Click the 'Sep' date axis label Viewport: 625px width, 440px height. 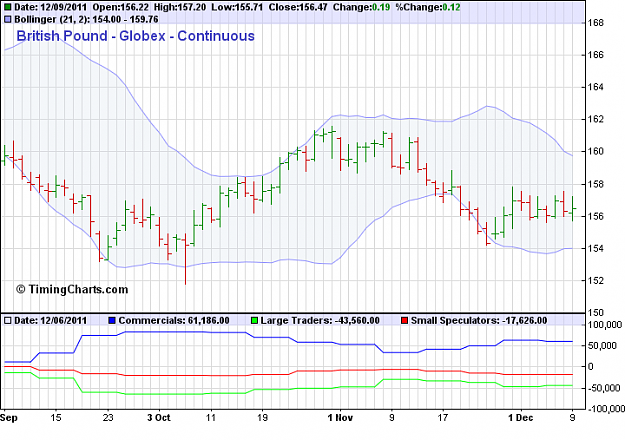point(9,418)
